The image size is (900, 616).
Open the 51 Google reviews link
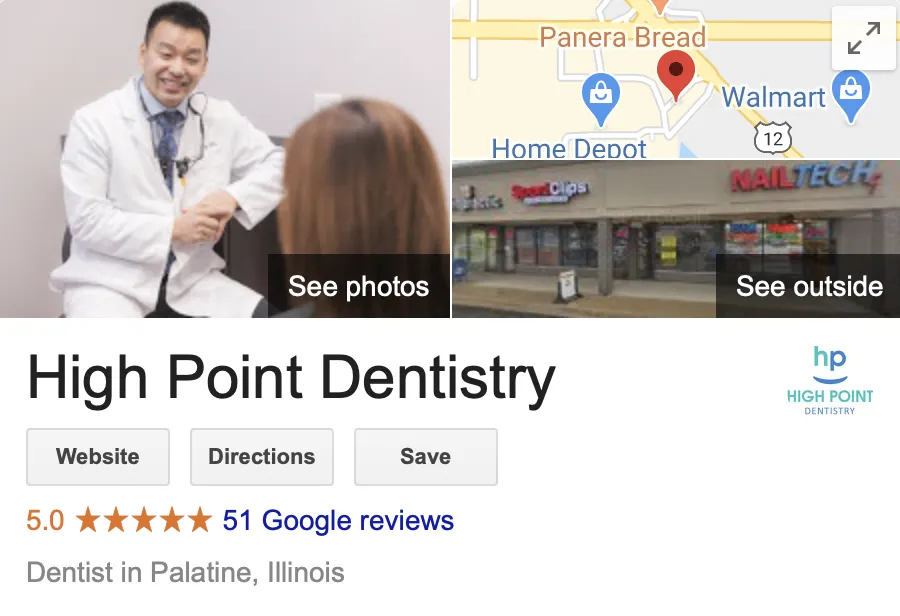pos(338,521)
